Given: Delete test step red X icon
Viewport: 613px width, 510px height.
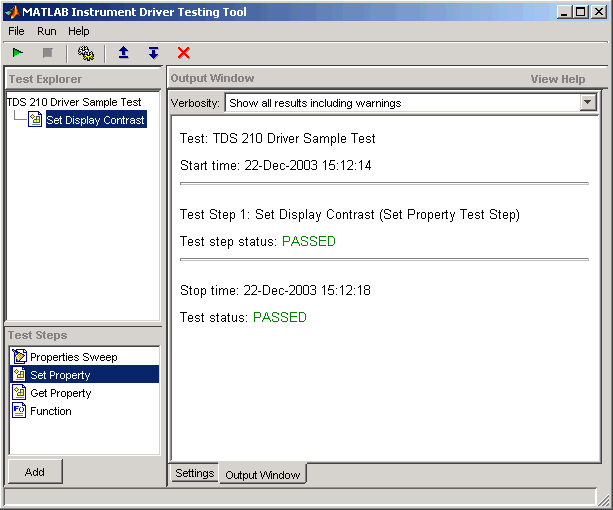Looking at the screenshot, I should [183, 53].
